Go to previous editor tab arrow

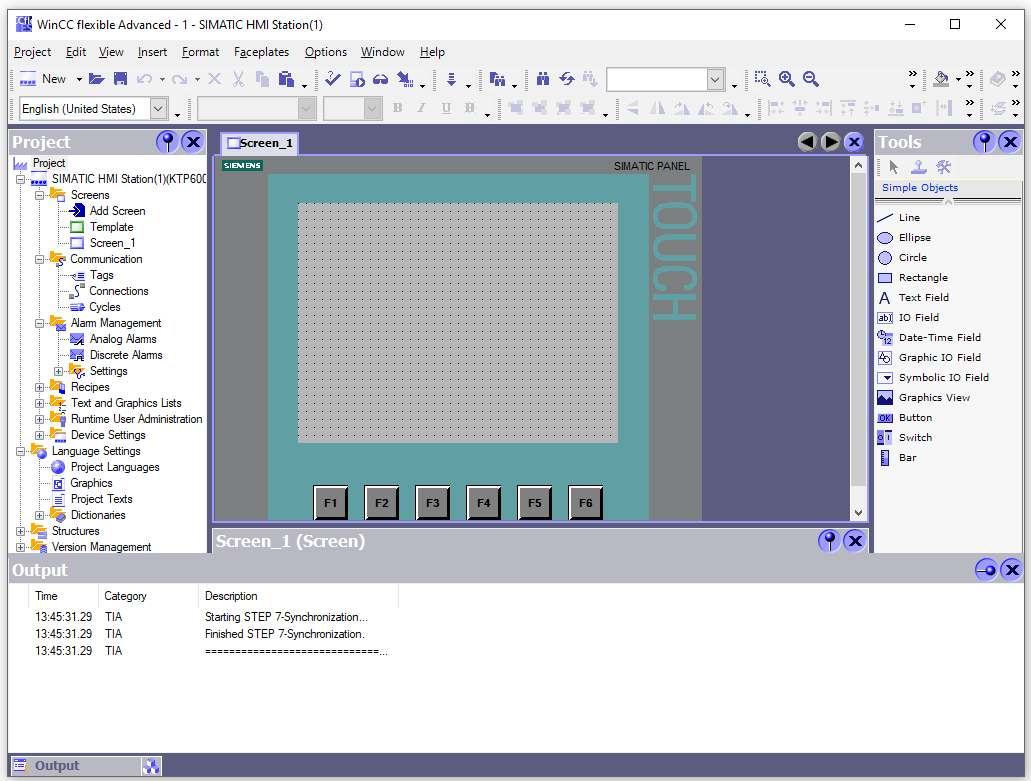[x=807, y=142]
